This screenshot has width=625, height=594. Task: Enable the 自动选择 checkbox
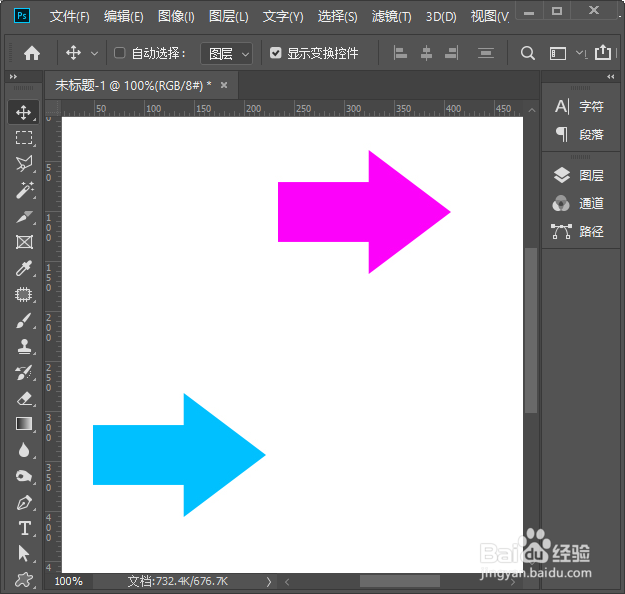click(x=120, y=53)
